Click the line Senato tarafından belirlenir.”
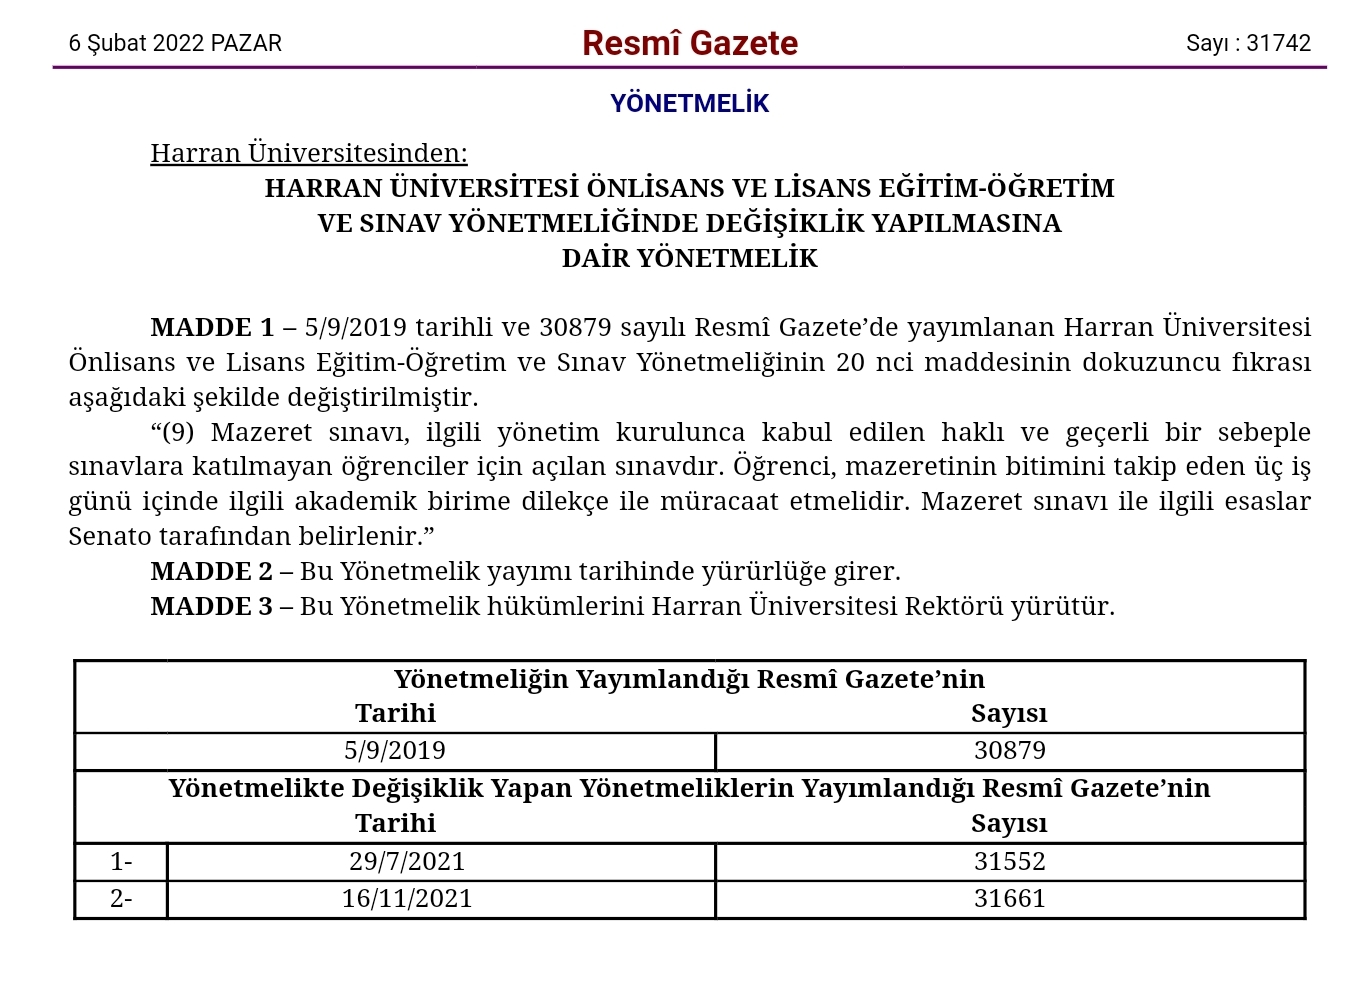The width and height of the screenshot is (1347, 1007). point(251,536)
